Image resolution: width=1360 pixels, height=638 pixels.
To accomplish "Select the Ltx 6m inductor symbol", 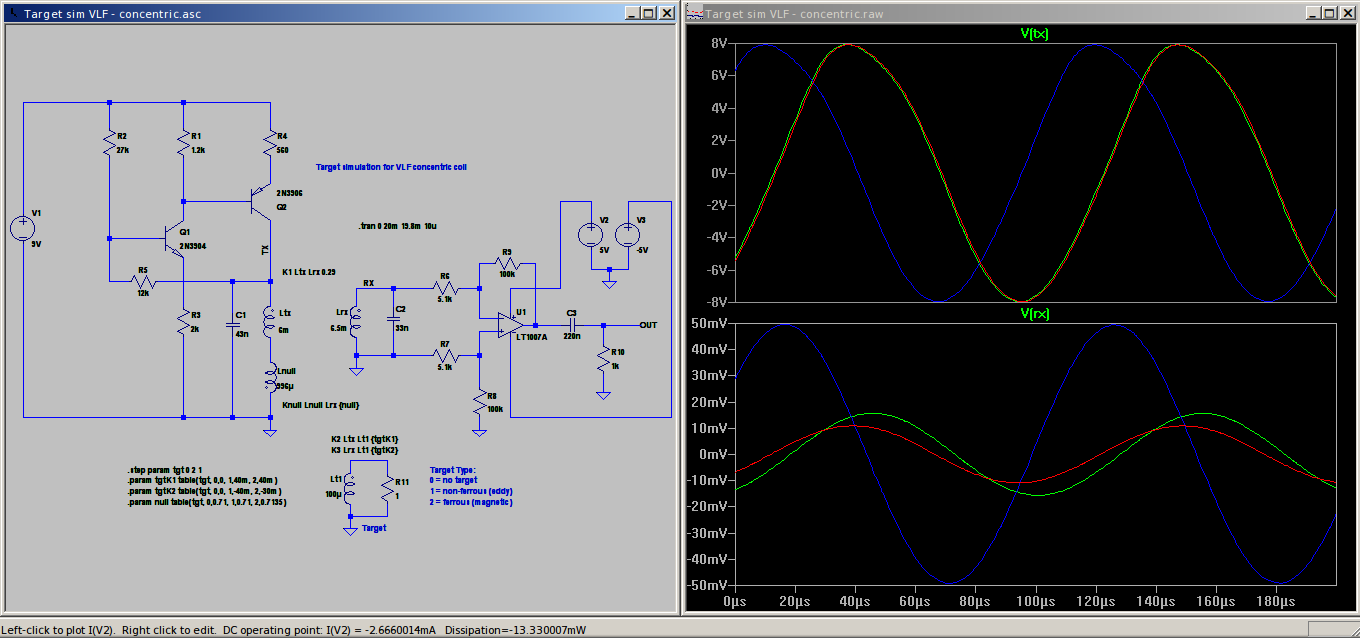I will (269, 324).
